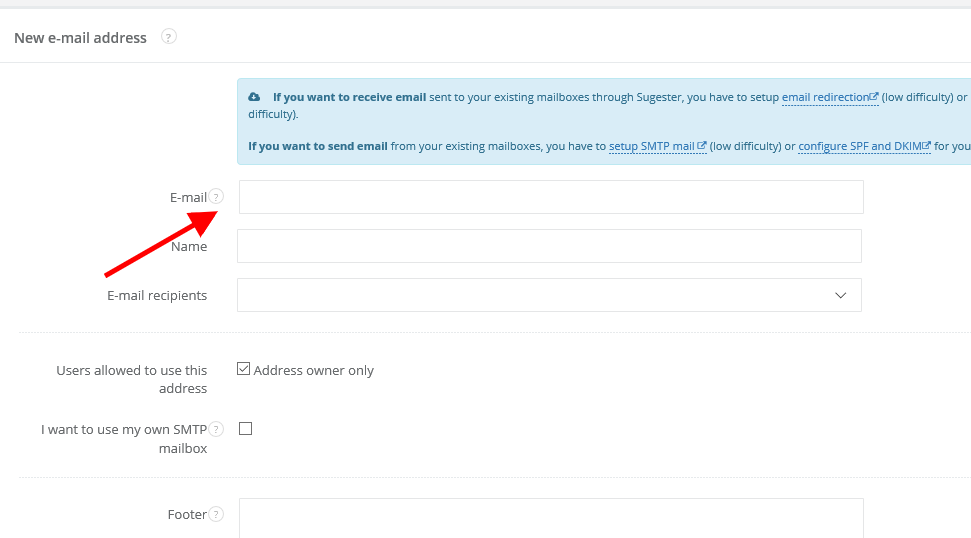The height and width of the screenshot is (538, 971).
Task: Click the help icon beside New e-mail address heading
Action: [x=169, y=37]
